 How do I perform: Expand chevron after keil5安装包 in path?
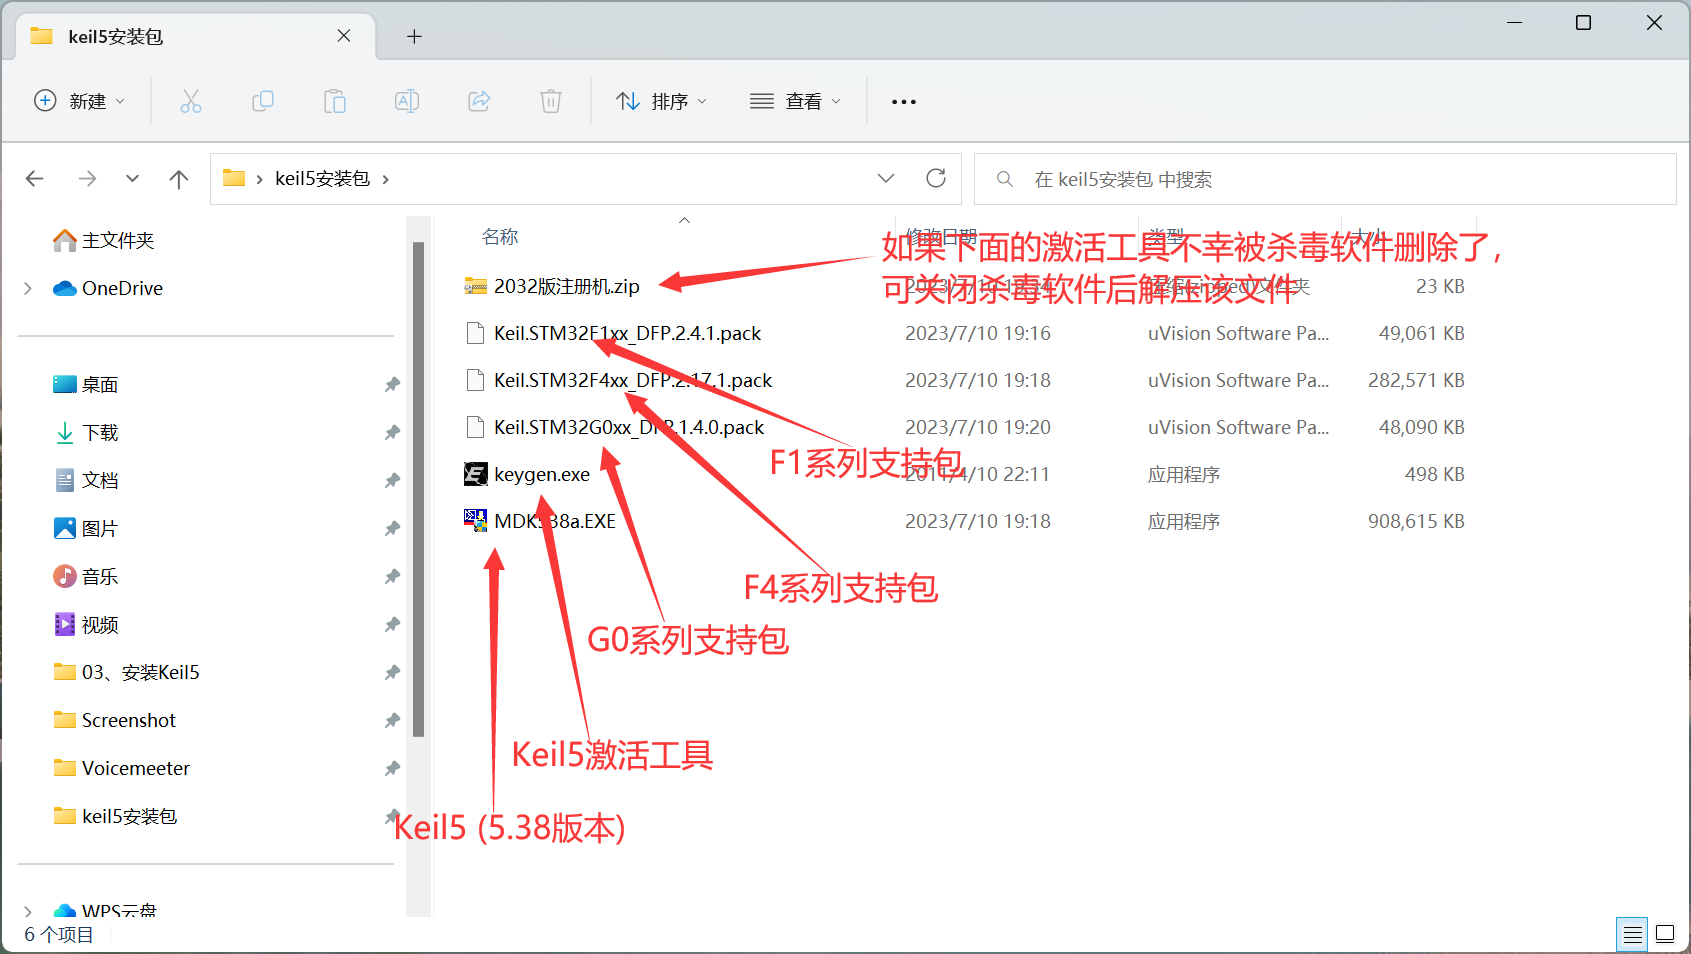tap(386, 179)
